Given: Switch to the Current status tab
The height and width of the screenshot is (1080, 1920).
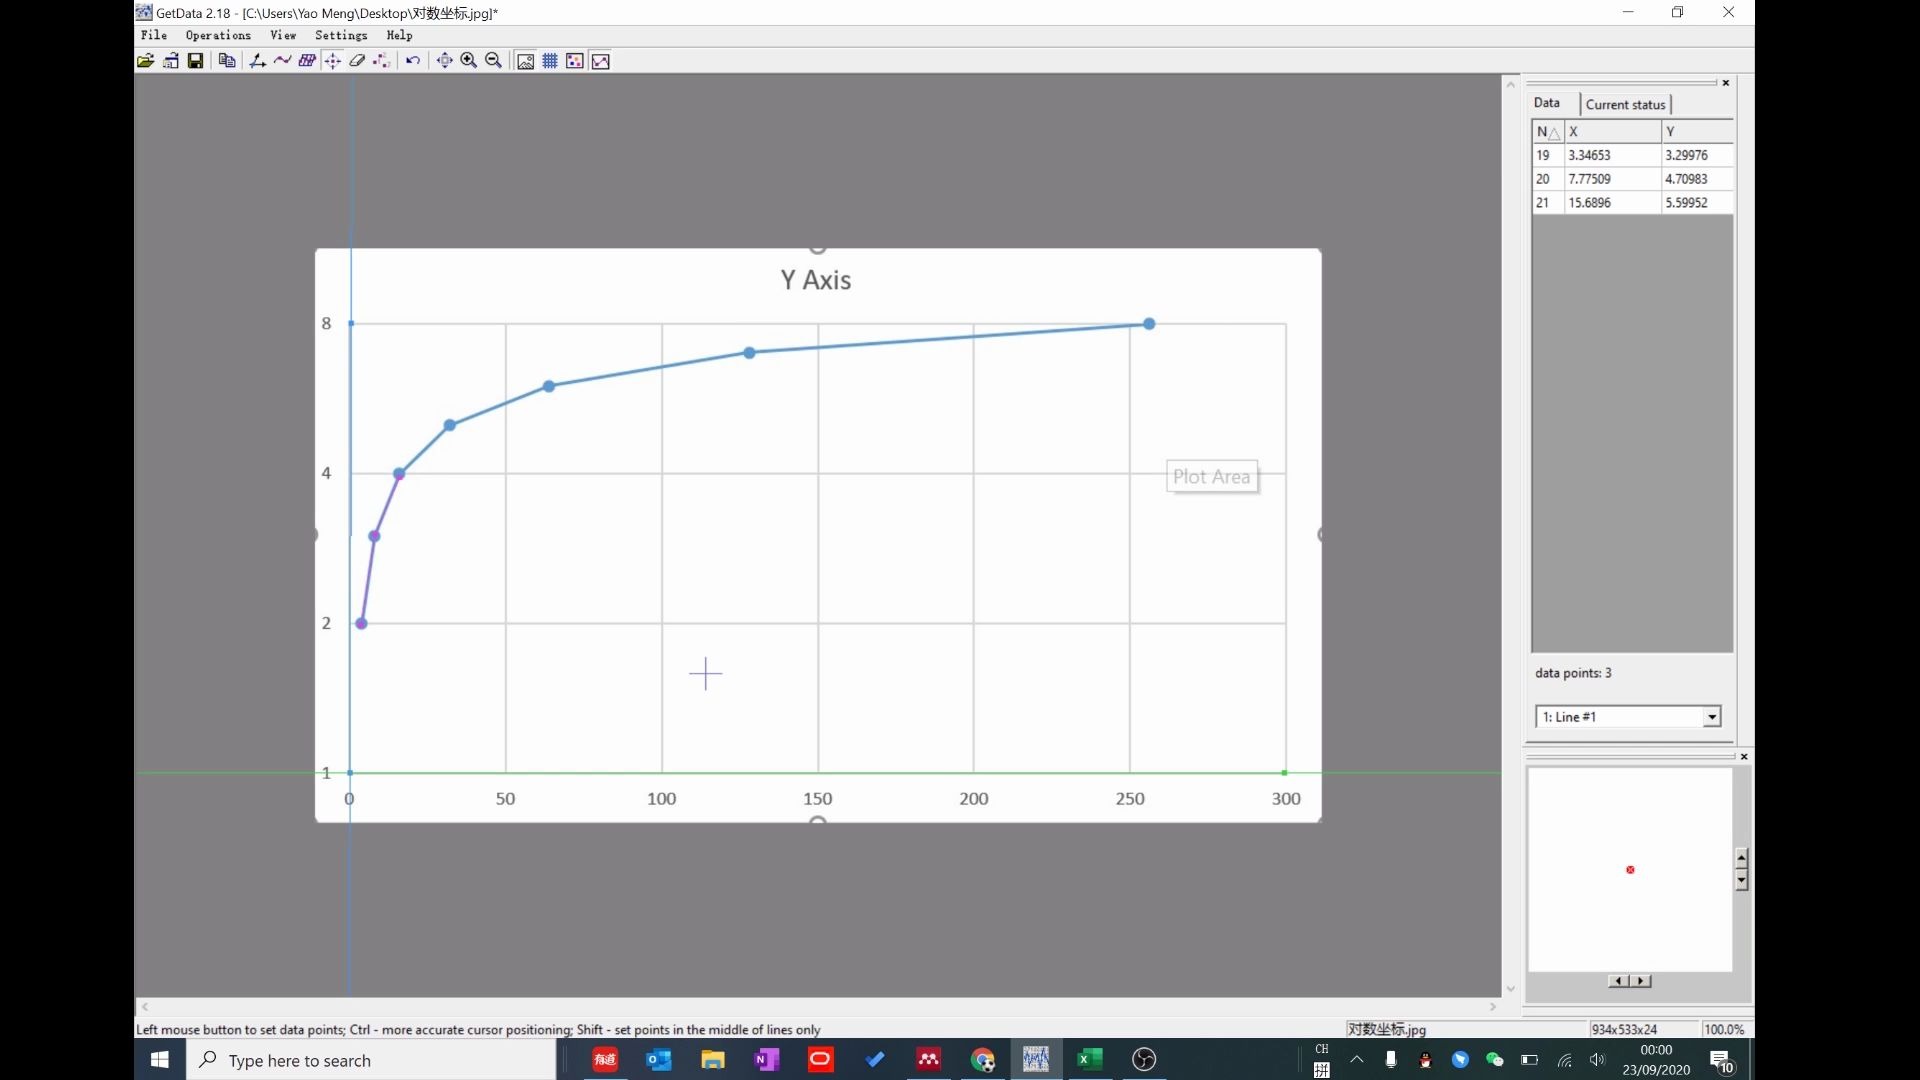Looking at the screenshot, I should pyautogui.click(x=1625, y=104).
